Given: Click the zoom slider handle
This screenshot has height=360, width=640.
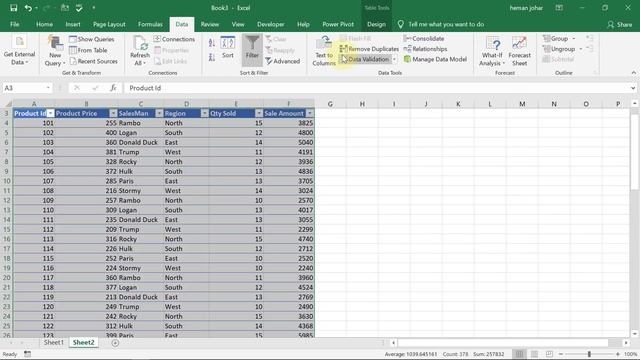Looking at the screenshot, I should [x=589, y=354].
